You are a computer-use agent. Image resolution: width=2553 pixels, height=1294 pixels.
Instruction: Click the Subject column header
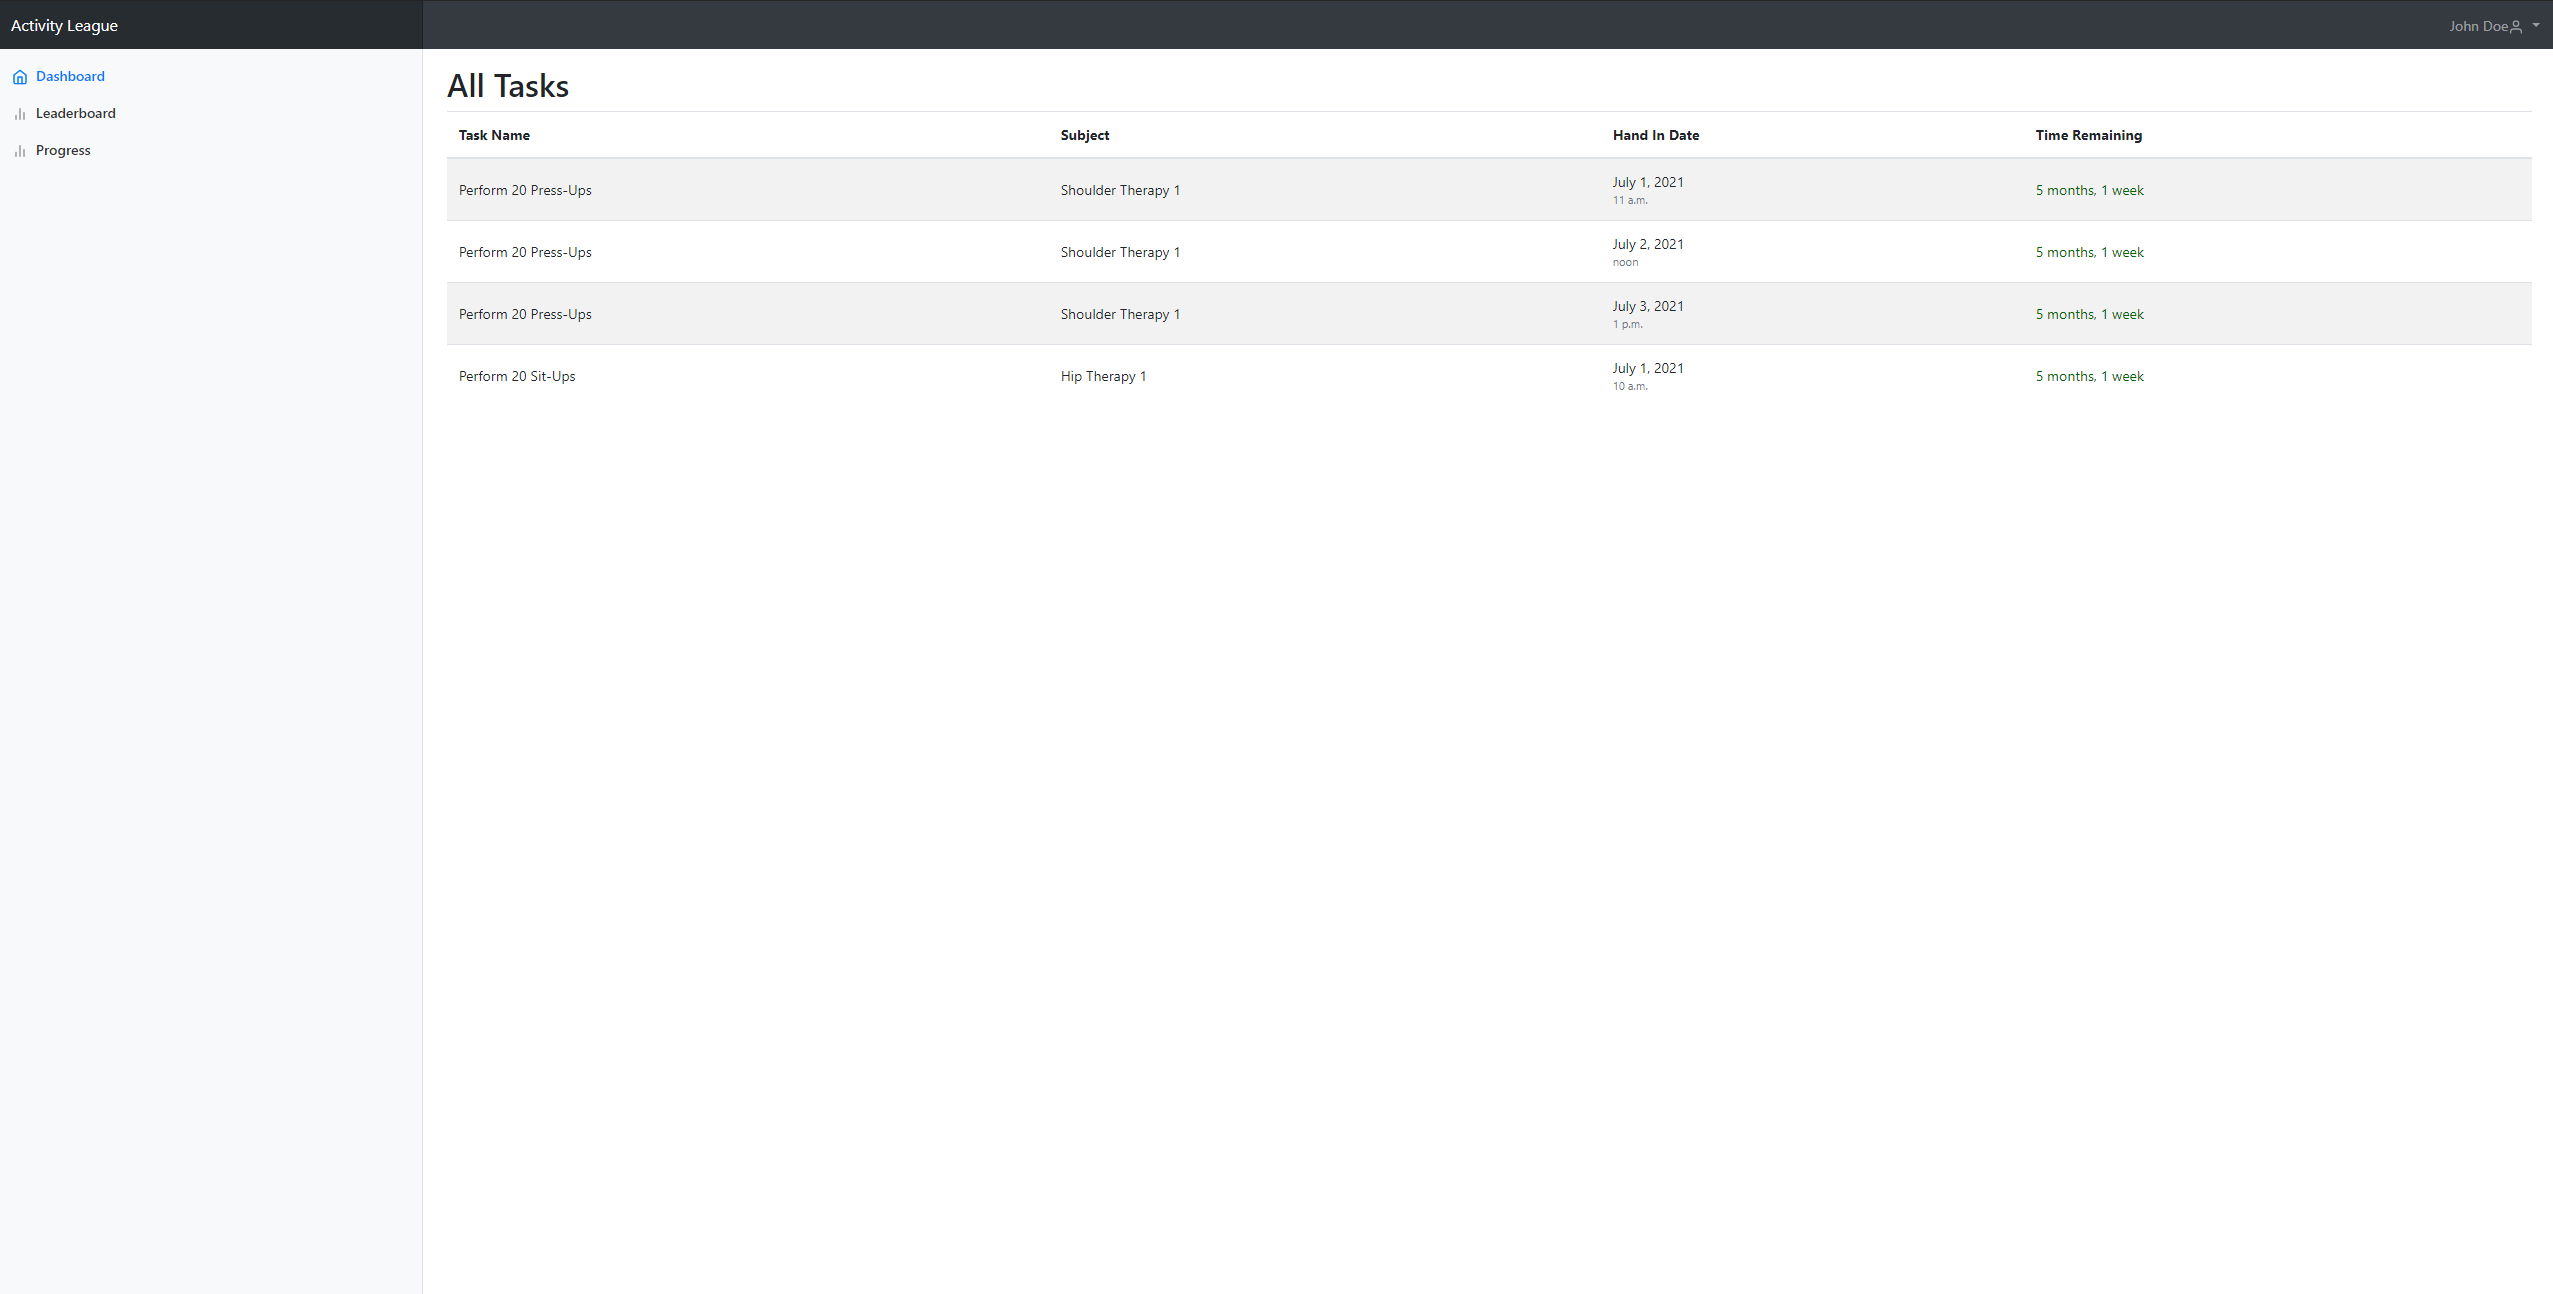tap(1085, 135)
